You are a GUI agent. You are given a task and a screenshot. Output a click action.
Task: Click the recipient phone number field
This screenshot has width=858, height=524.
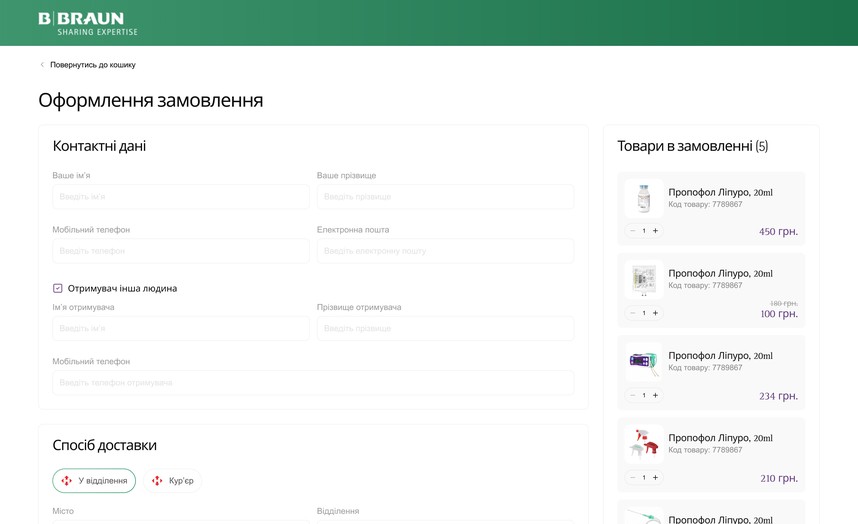[x=313, y=382]
